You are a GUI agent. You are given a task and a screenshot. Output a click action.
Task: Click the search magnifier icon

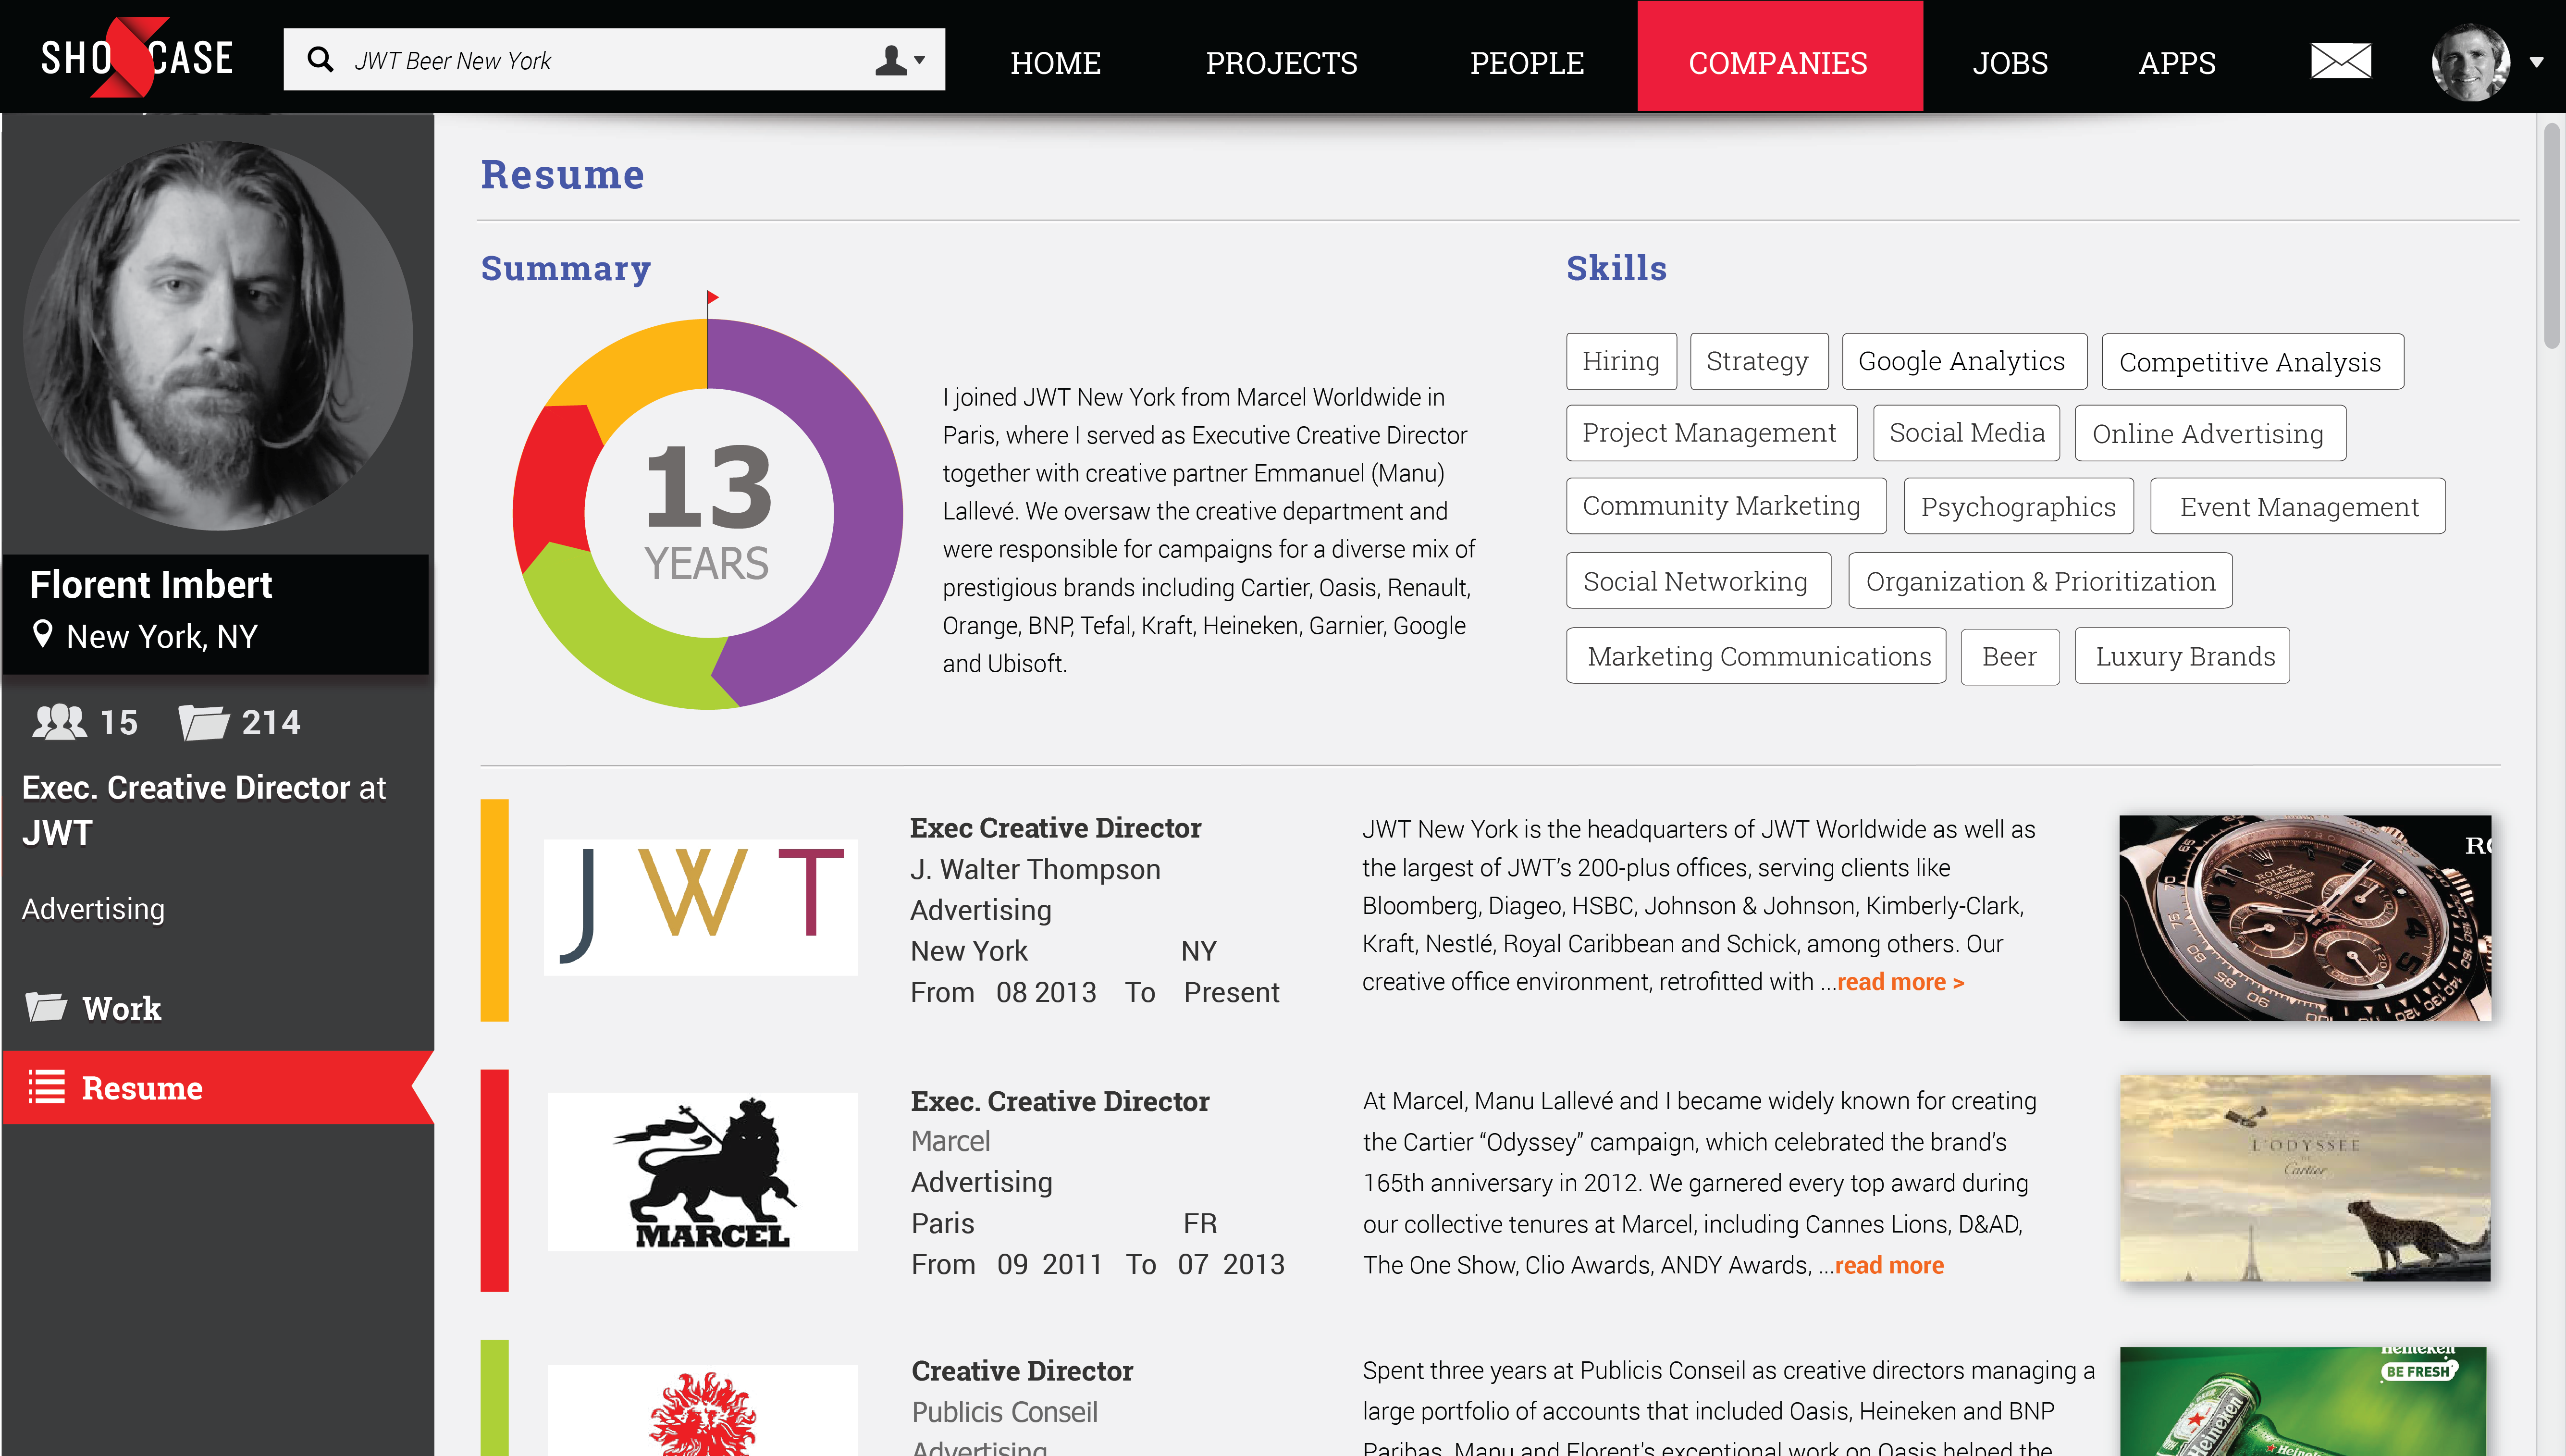(320, 60)
